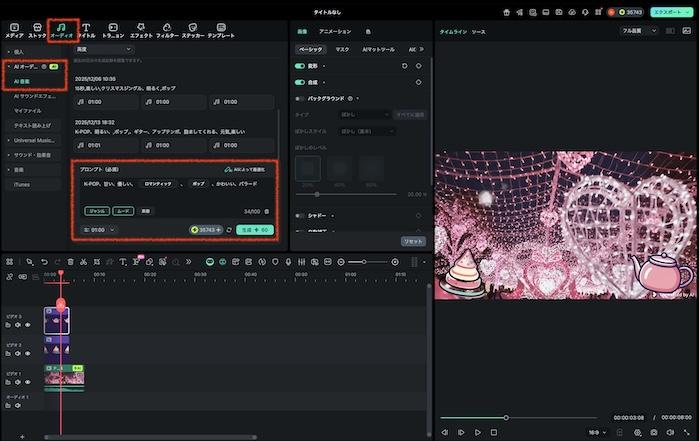Switch to the マスク sub-tab
The image size is (699, 441).
click(342, 49)
